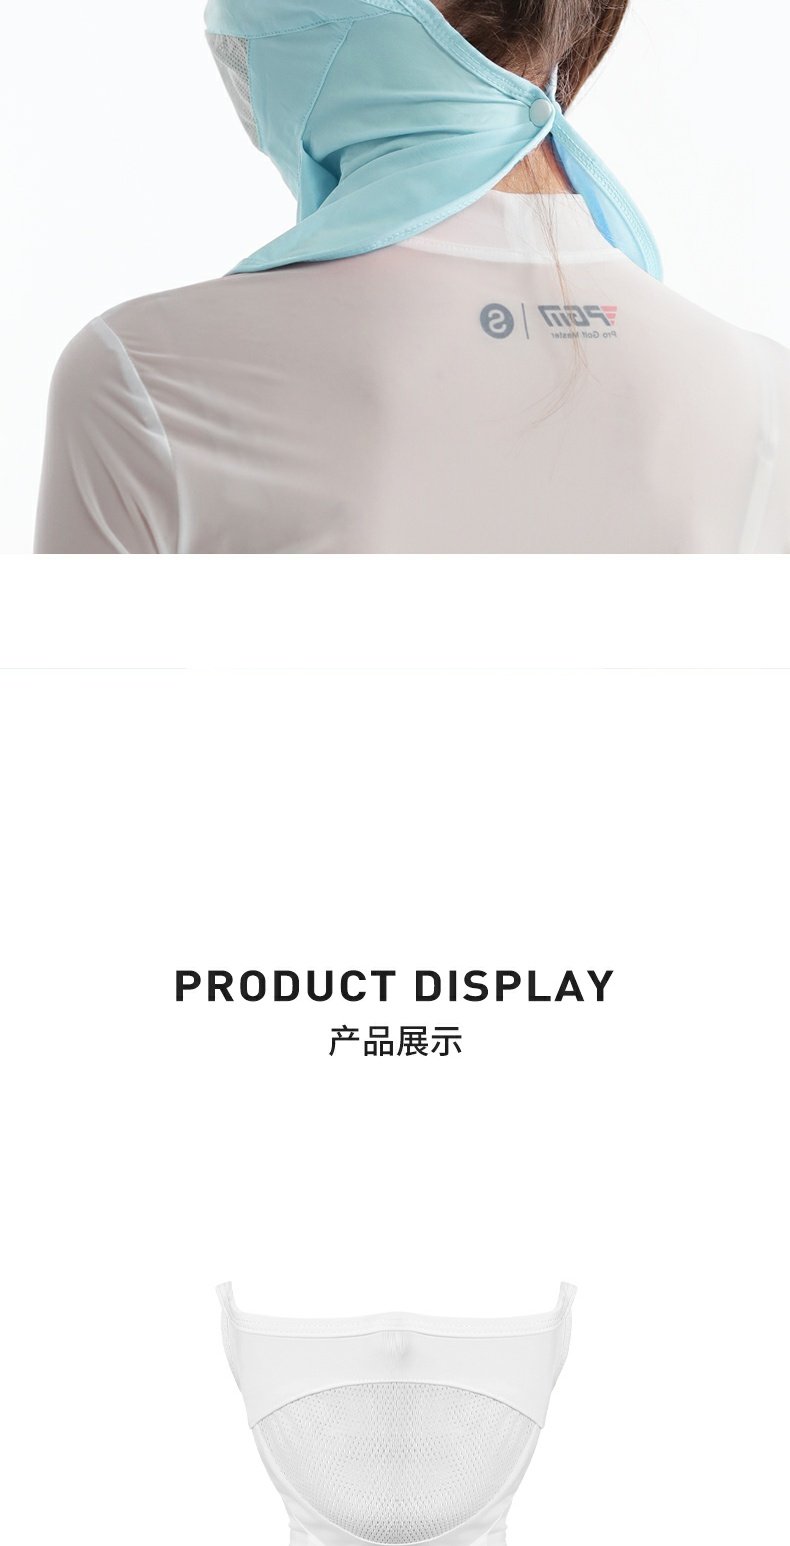Click the right strap of white mask
790x1546 pixels.
click(x=567, y=1298)
